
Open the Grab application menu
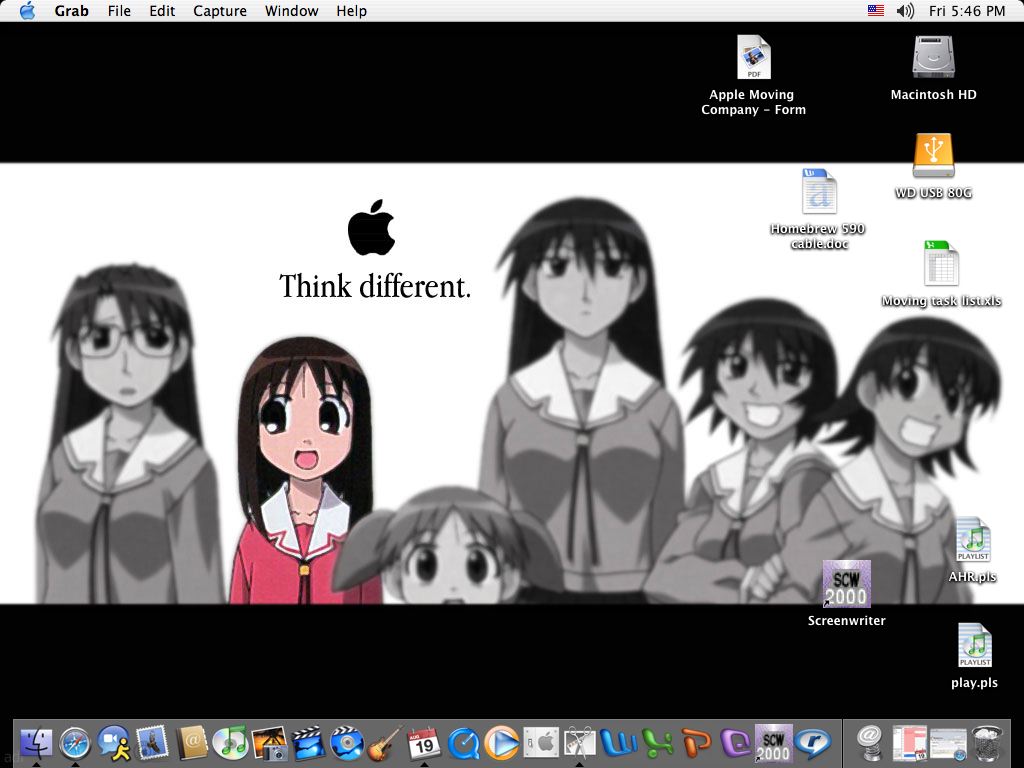(71, 10)
